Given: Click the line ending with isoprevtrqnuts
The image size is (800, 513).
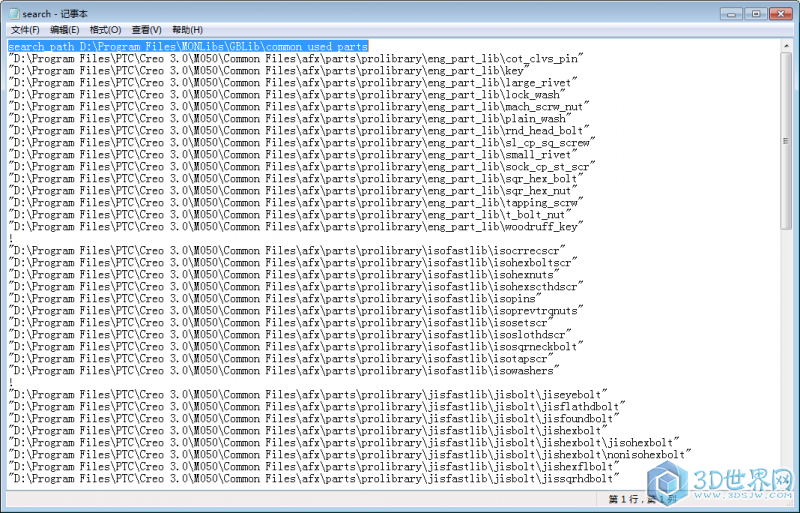Looking at the screenshot, I should (296, 310).
